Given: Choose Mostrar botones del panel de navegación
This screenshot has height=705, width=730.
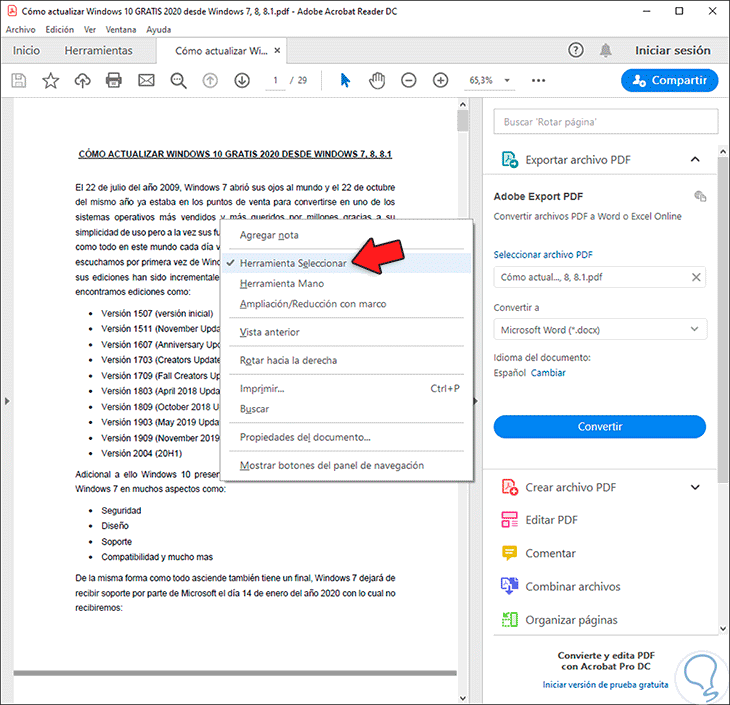Looking at the screenshot, I should 346,465.
